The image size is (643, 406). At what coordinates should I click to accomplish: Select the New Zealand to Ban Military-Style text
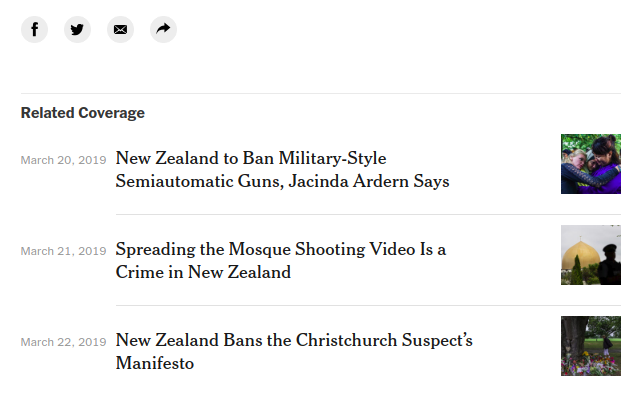coord(251,158)
